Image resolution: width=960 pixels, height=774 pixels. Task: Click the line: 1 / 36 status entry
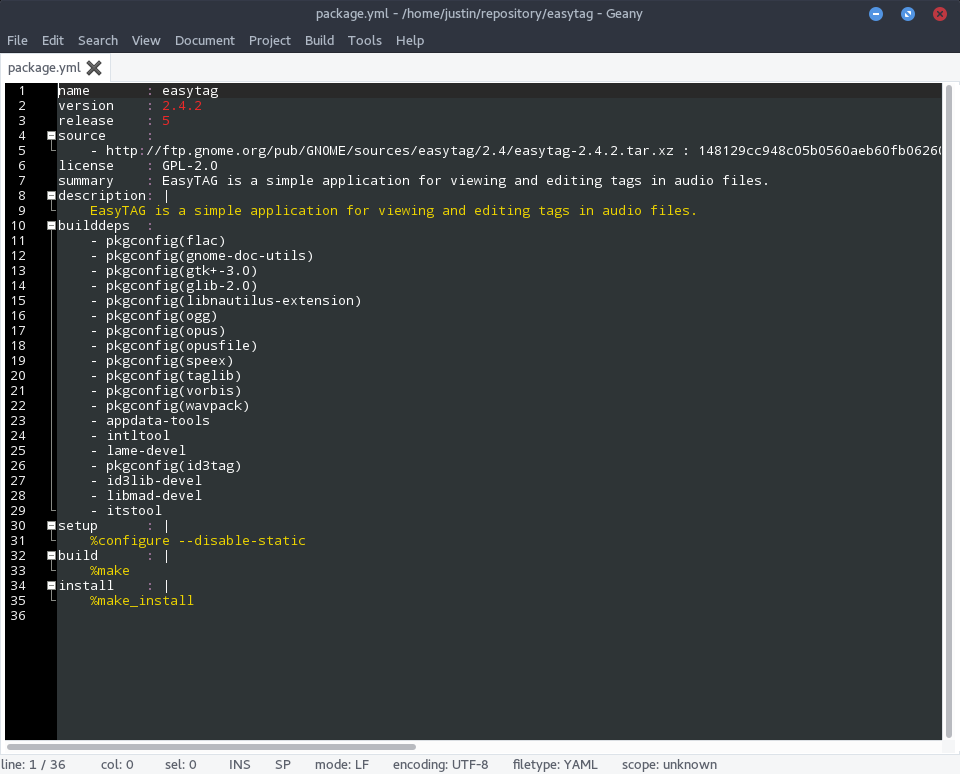click(x=33, y=765)
